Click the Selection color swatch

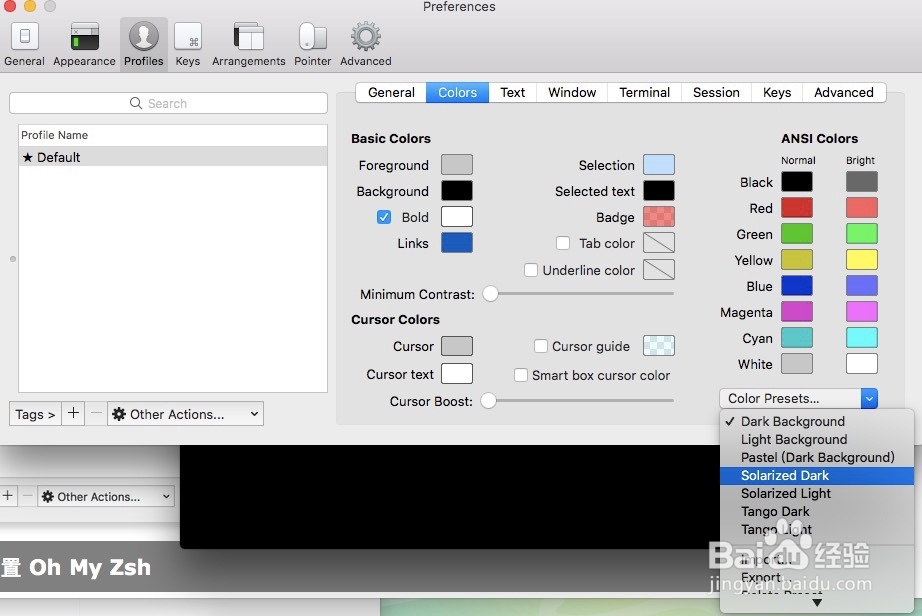pos(659,165)
